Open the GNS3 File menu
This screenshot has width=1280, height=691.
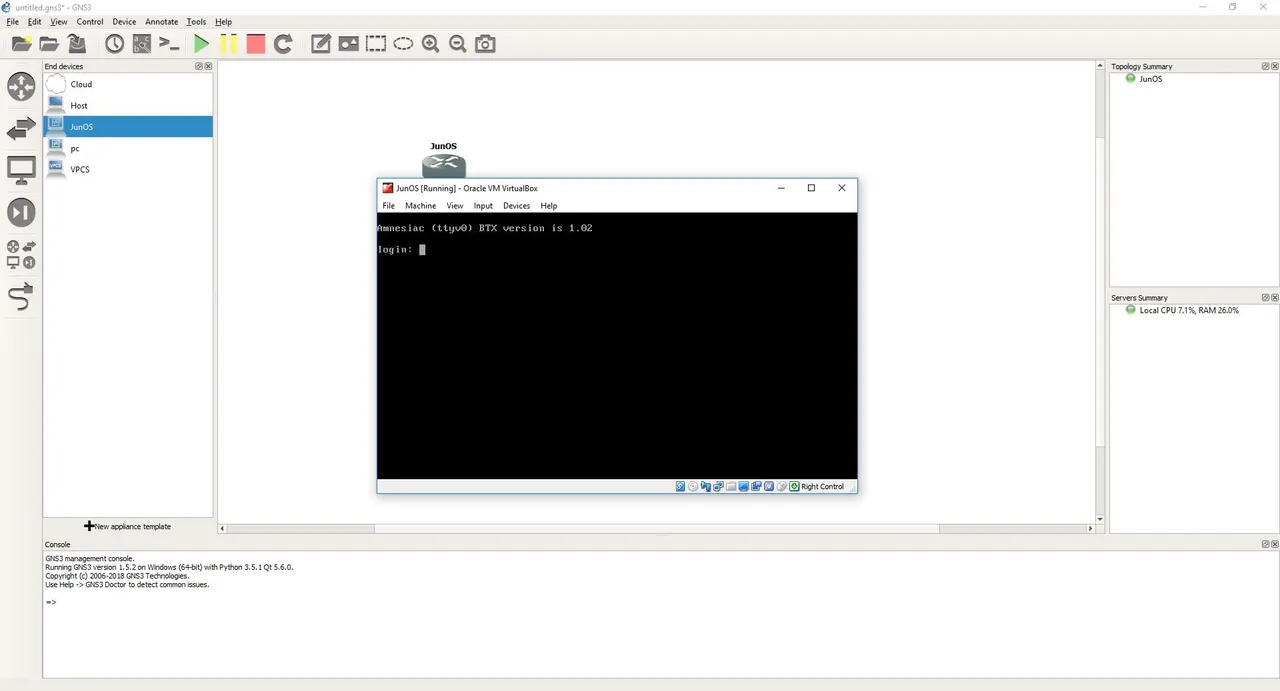click(12, 21)
